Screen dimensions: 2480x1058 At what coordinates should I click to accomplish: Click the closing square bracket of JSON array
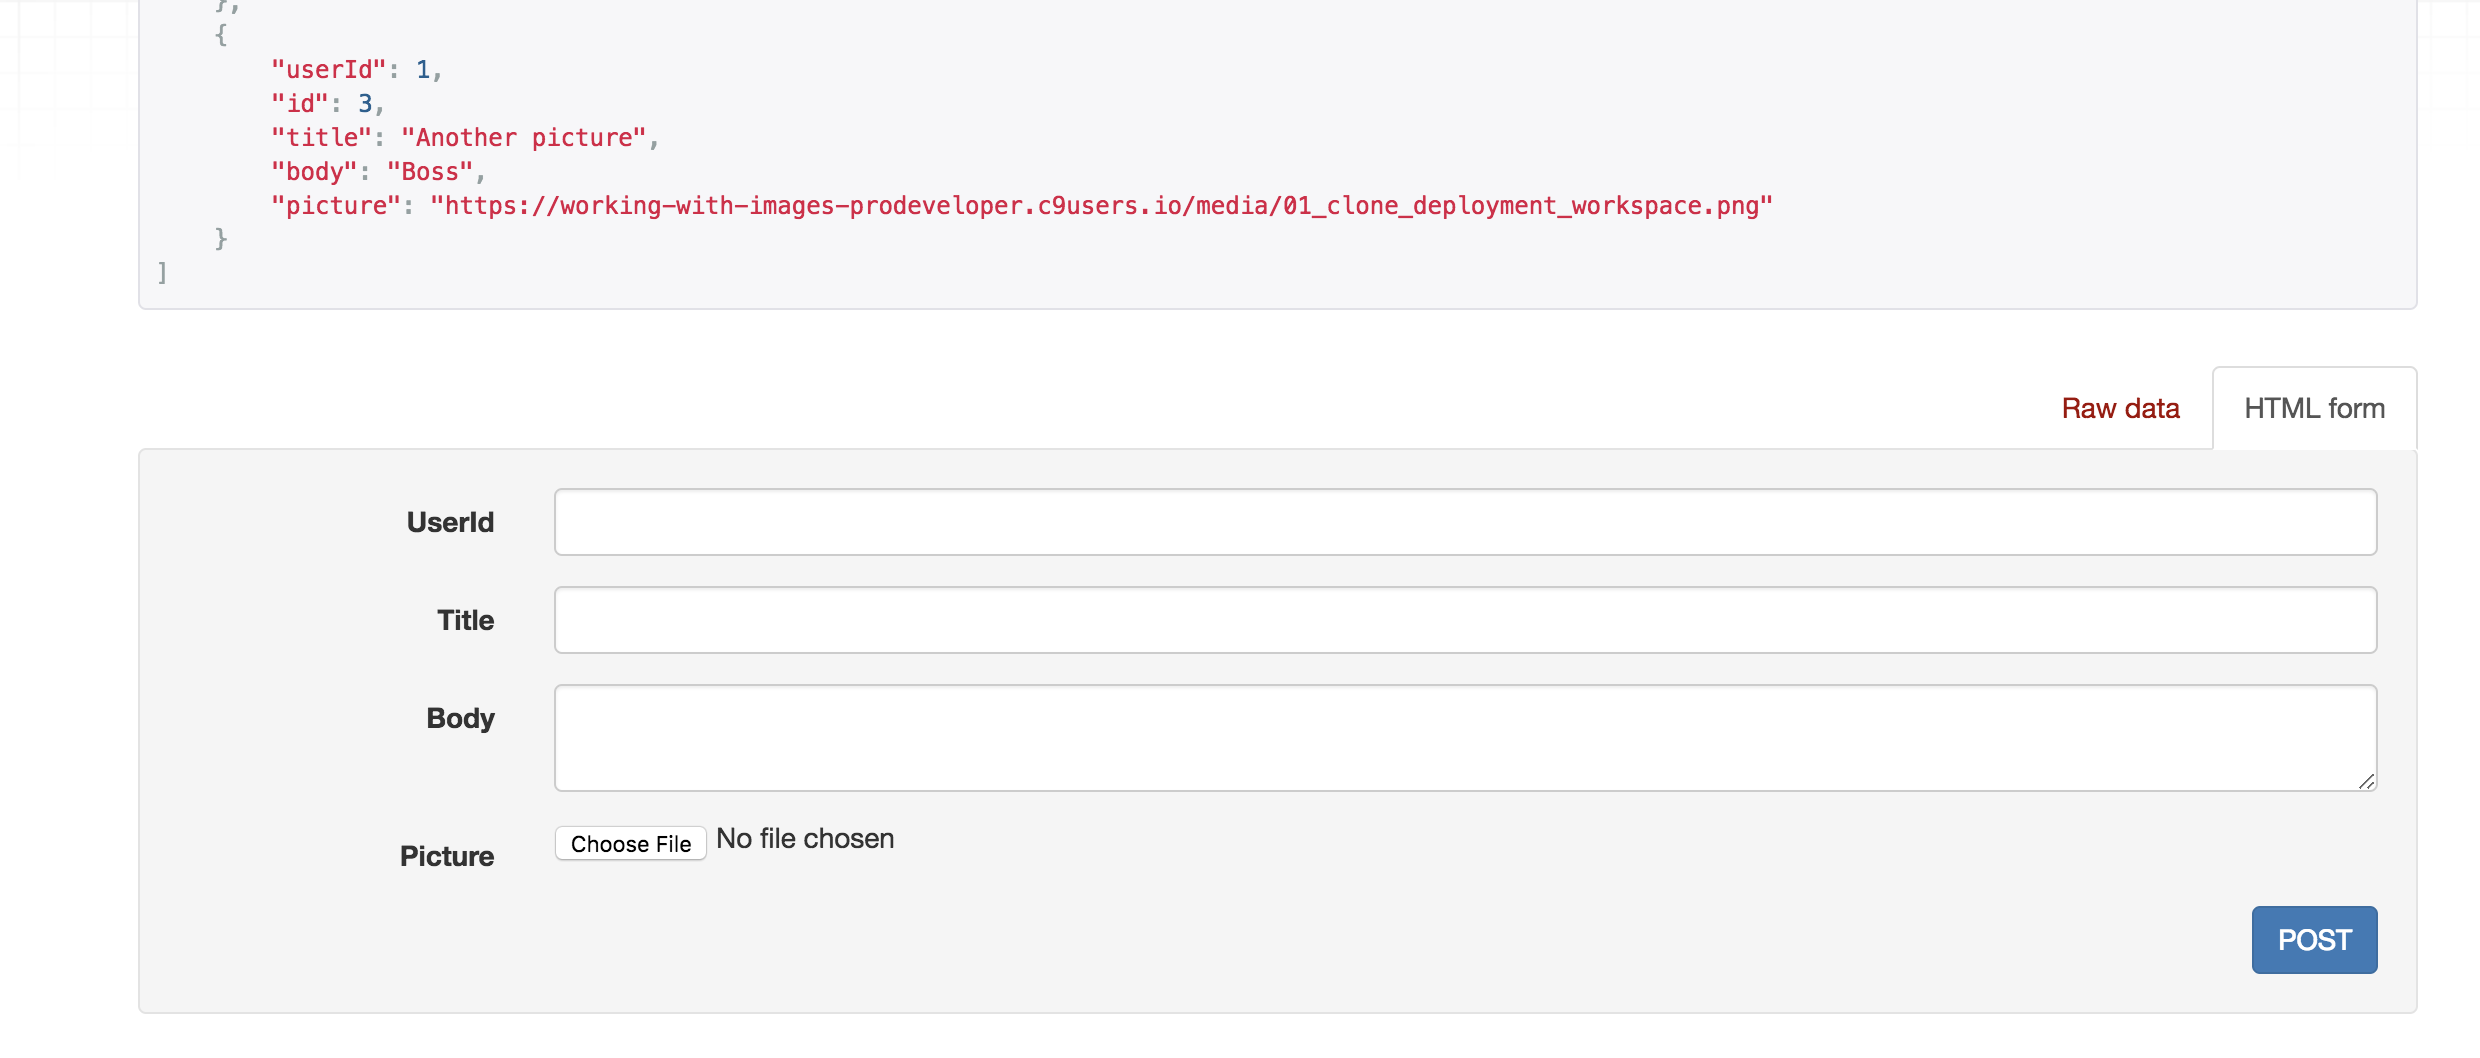[x=162, y=273]
